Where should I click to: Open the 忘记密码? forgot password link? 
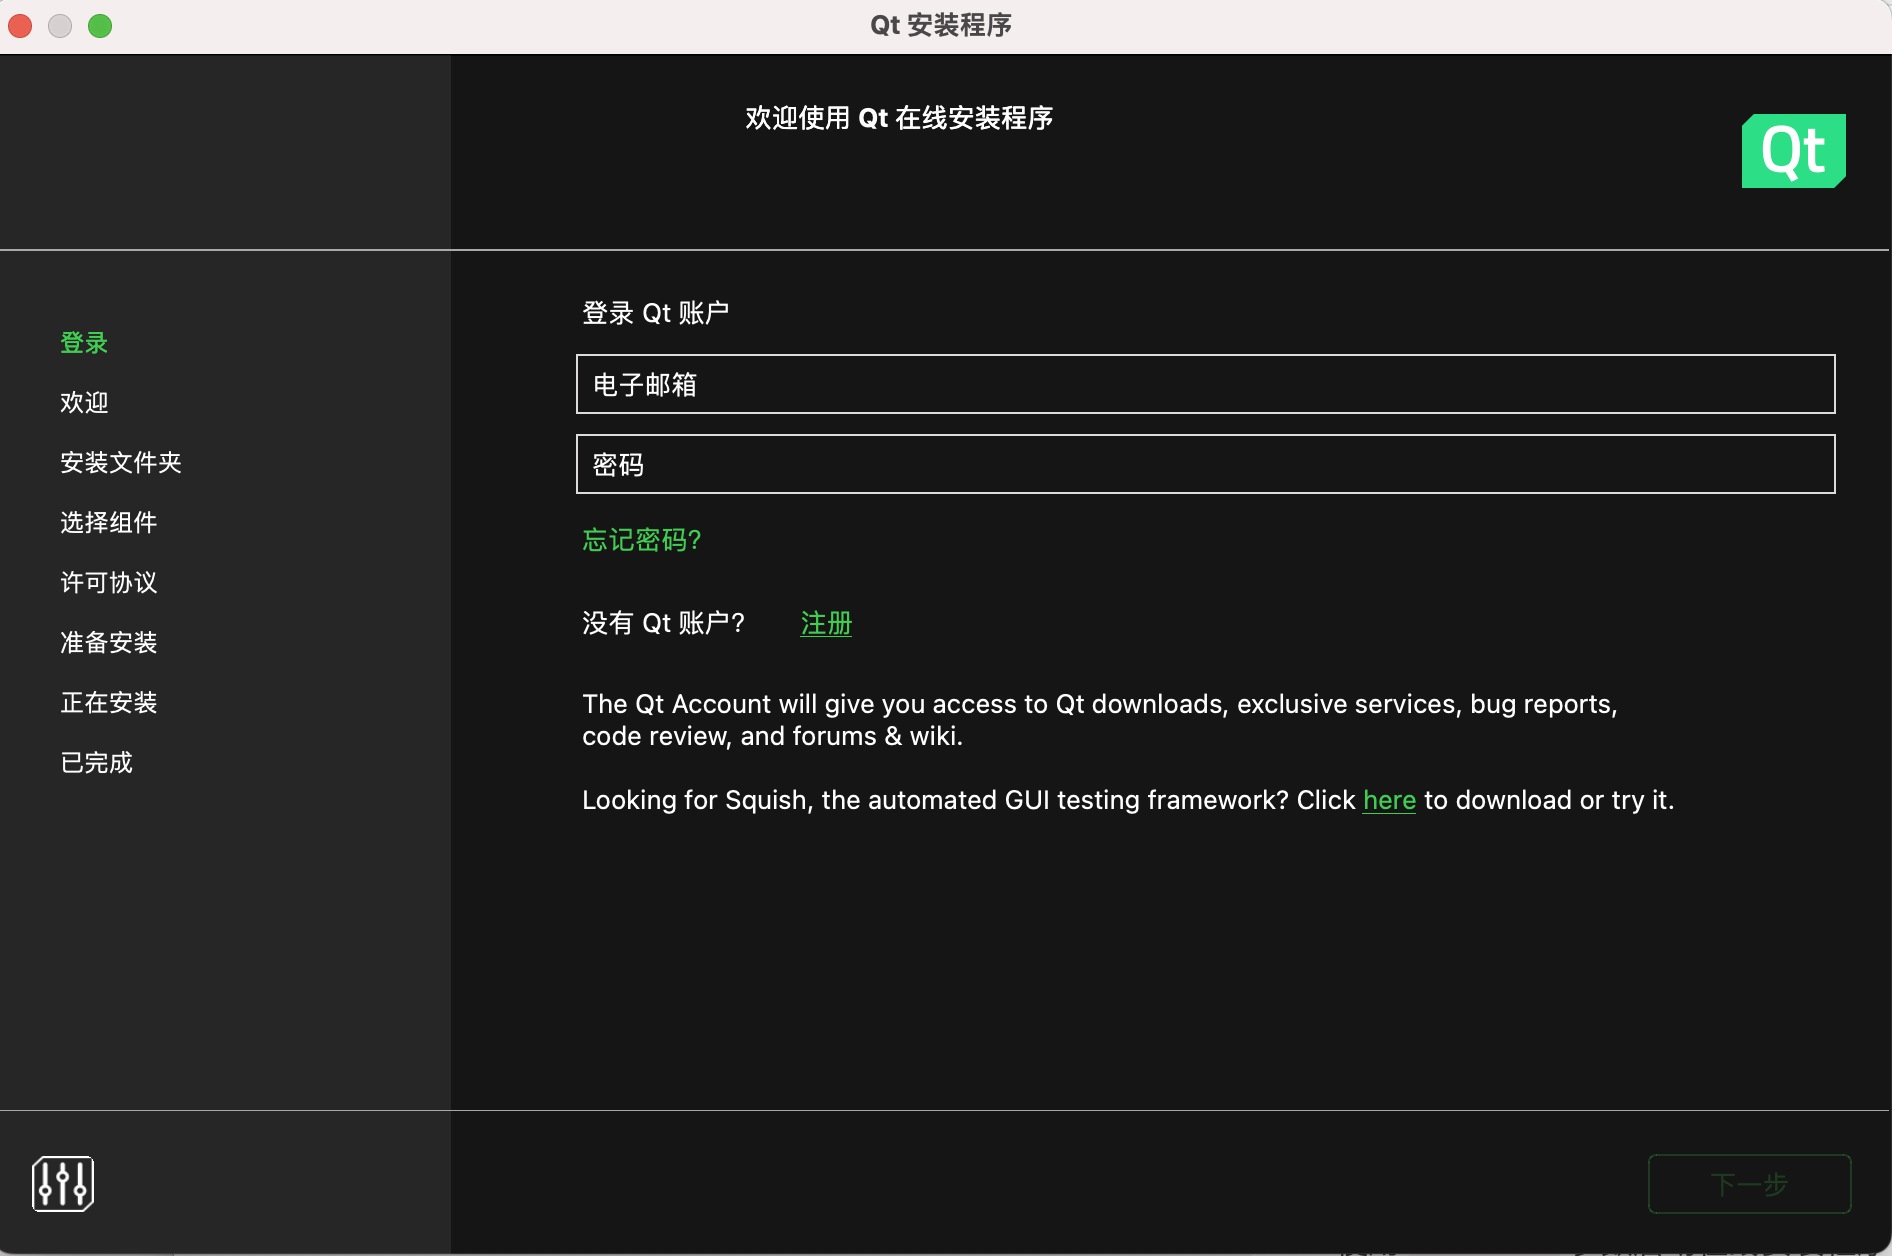(642, 540)
